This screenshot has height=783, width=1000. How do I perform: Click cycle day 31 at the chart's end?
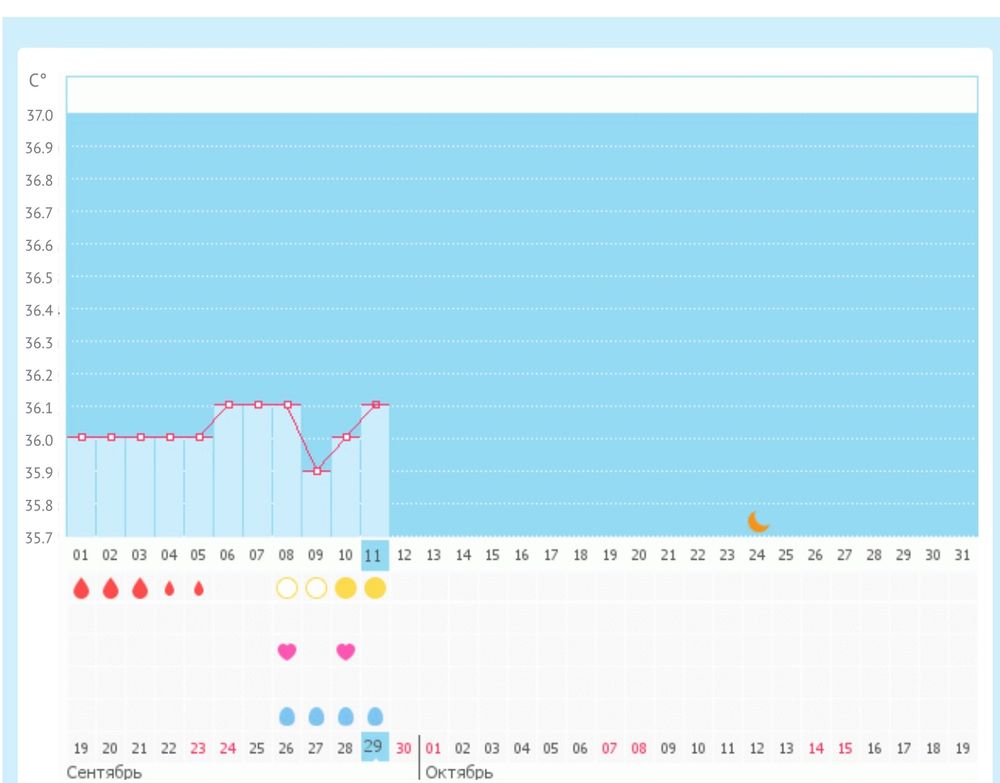click(x=963, y=555)
